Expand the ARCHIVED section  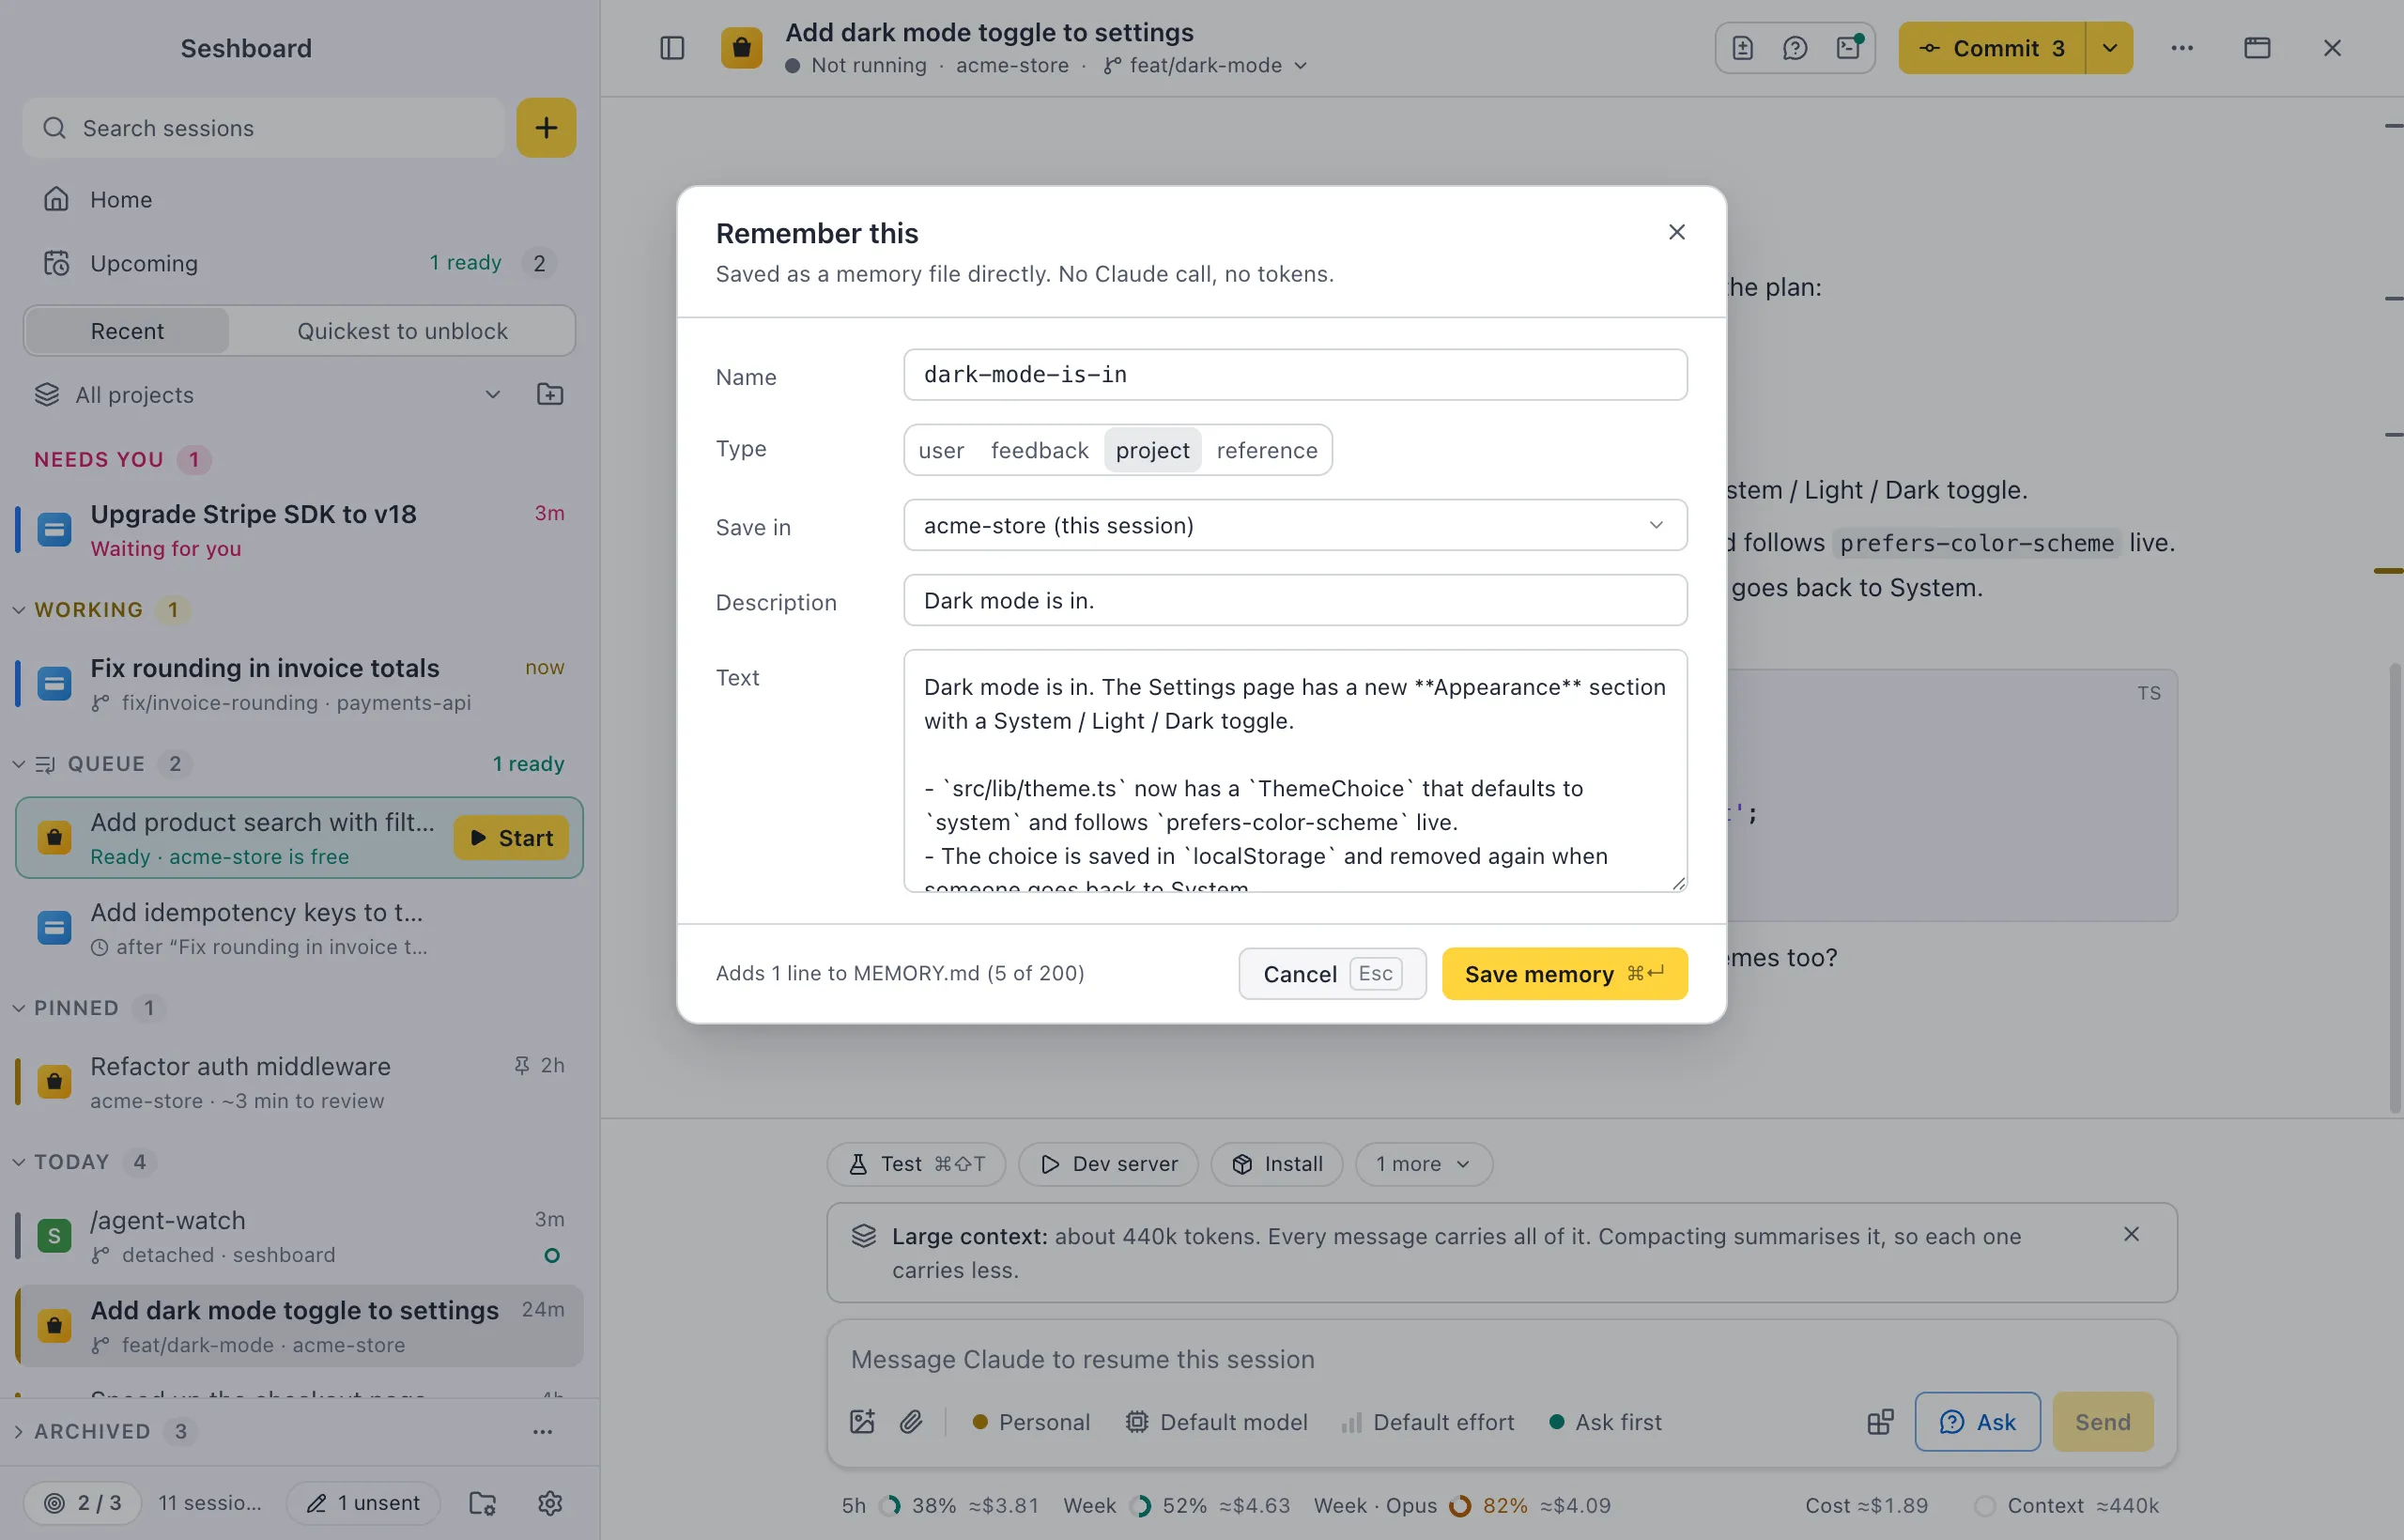pyautogui.click(x=18, y=1431)
